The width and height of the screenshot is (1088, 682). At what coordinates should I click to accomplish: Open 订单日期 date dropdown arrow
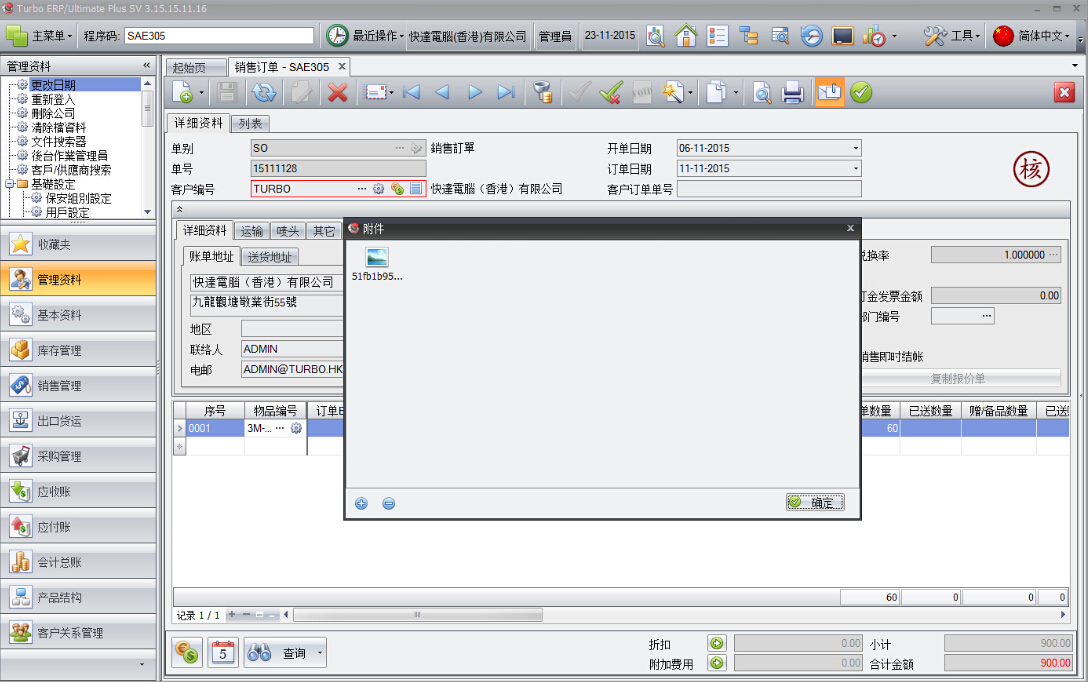click(x=856, y=168)
